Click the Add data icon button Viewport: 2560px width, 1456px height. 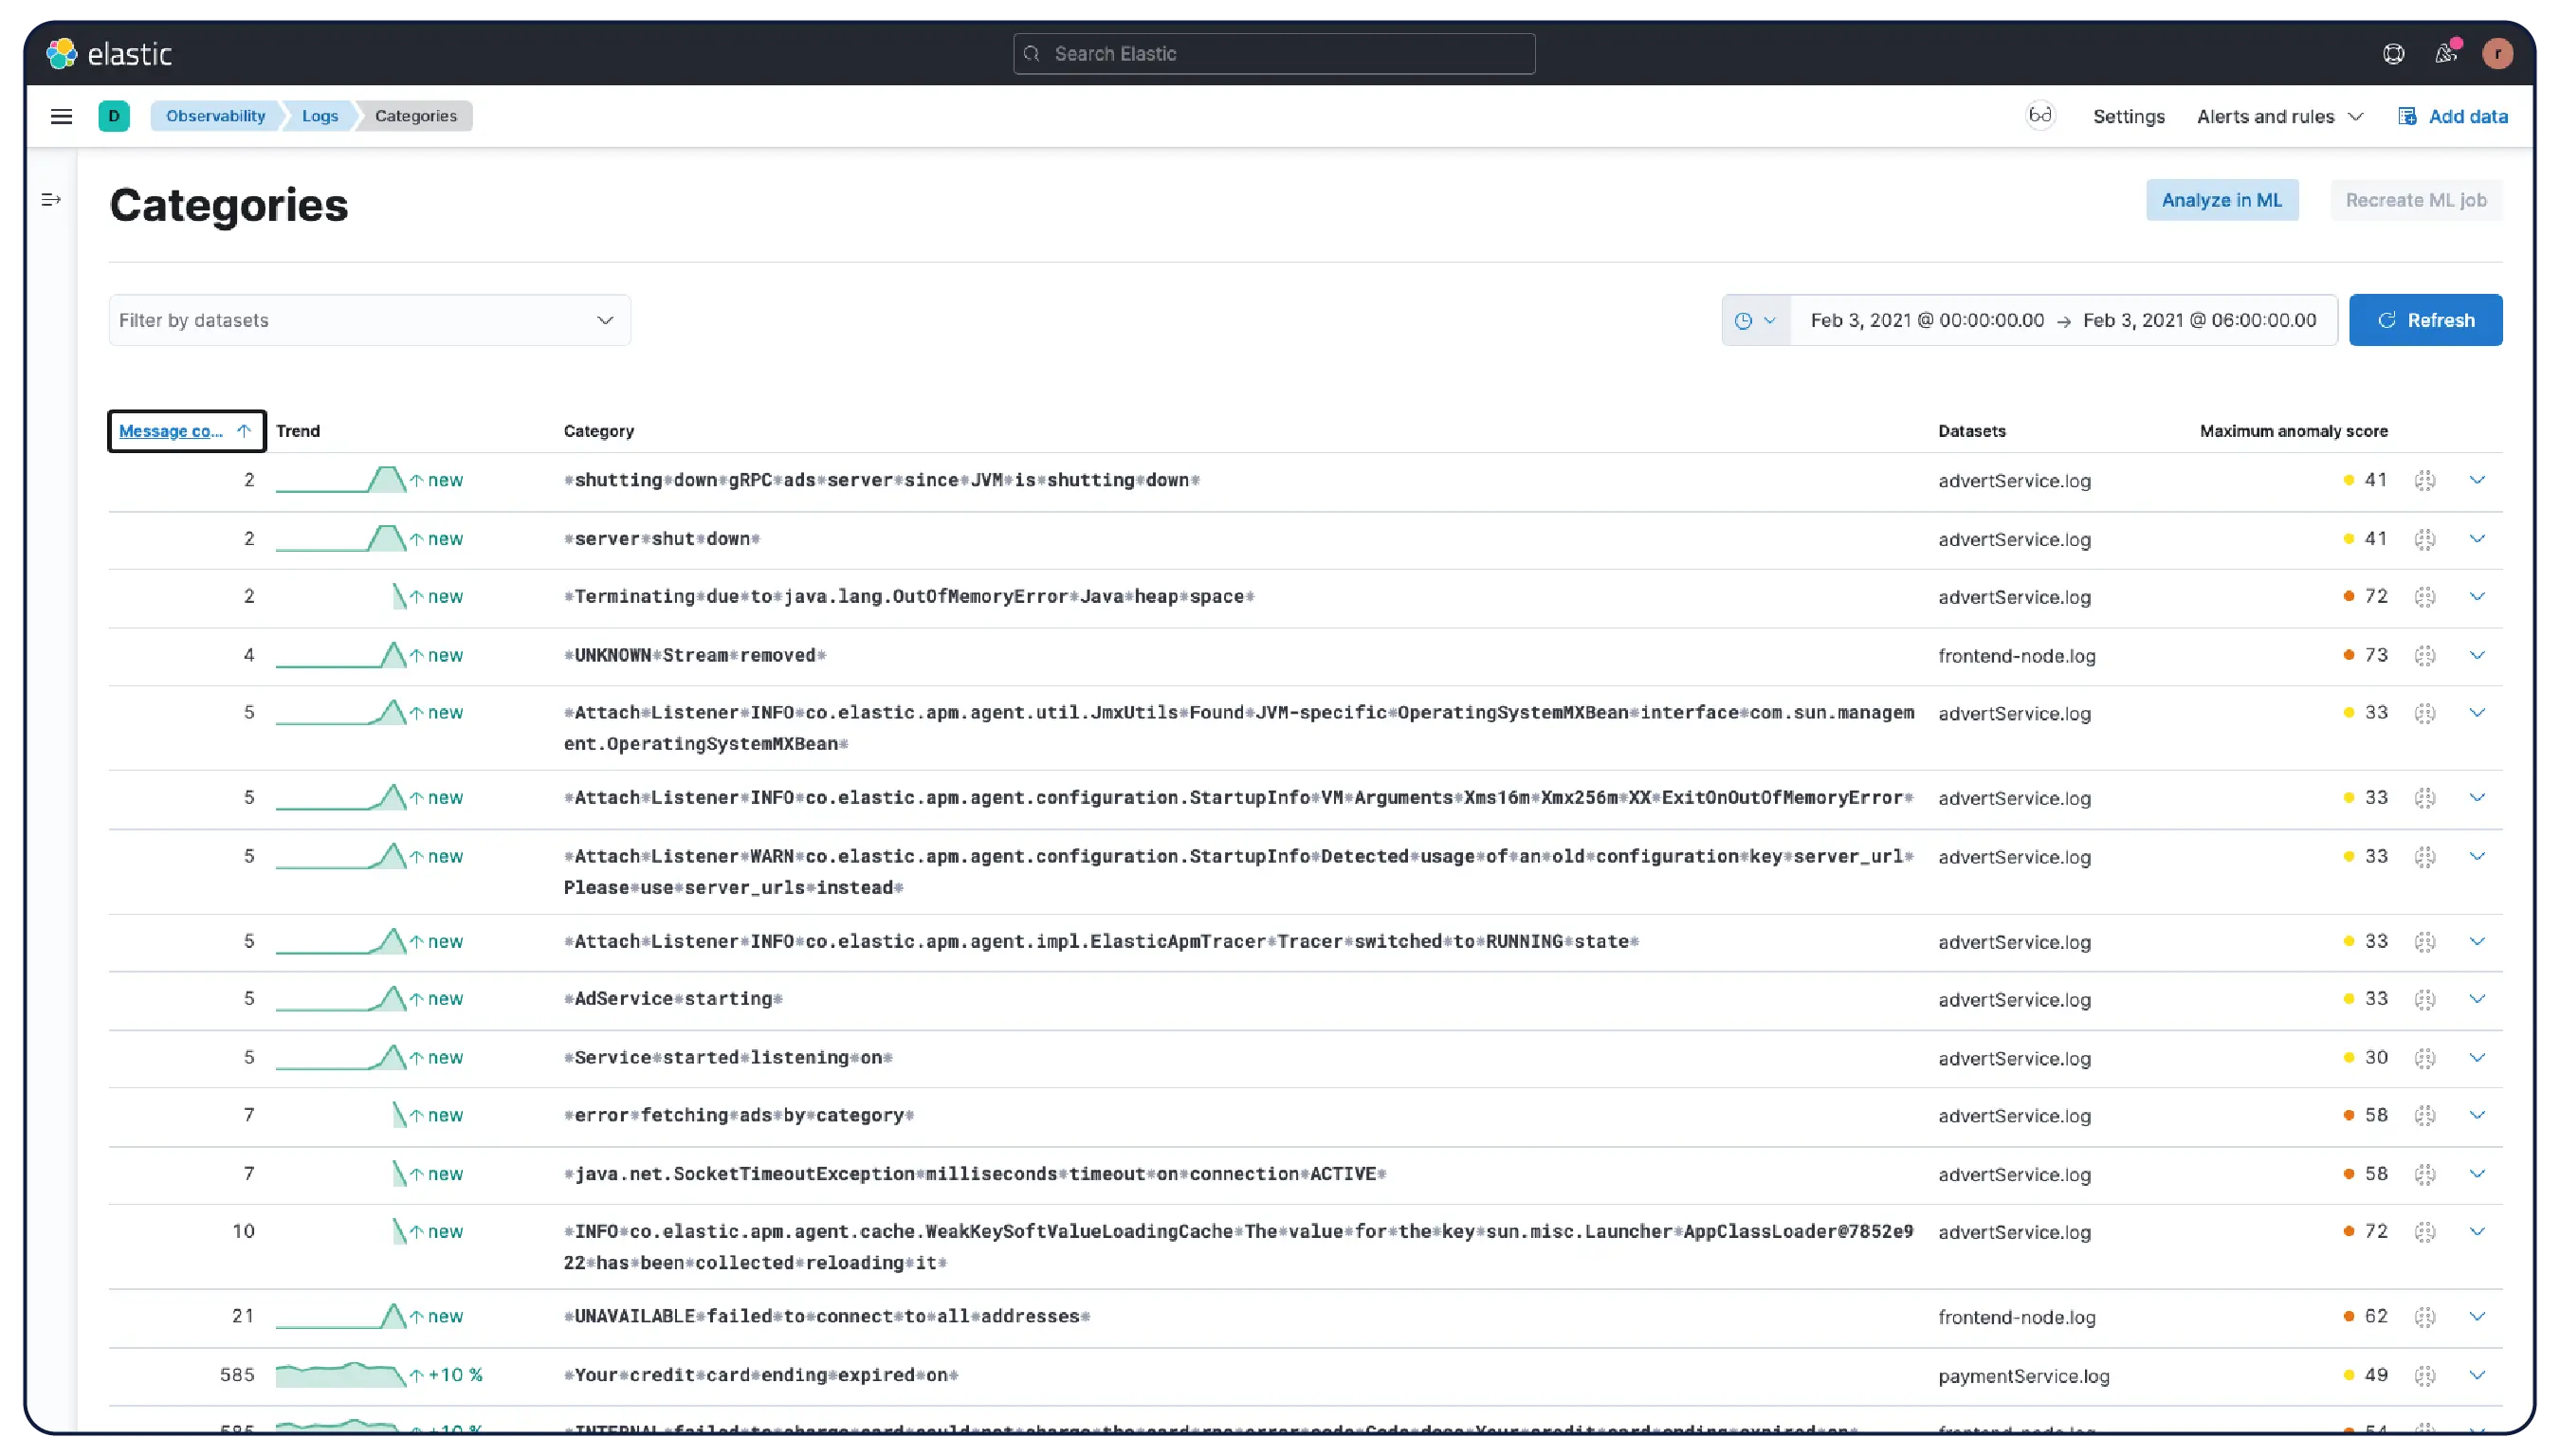[2407, 116]
